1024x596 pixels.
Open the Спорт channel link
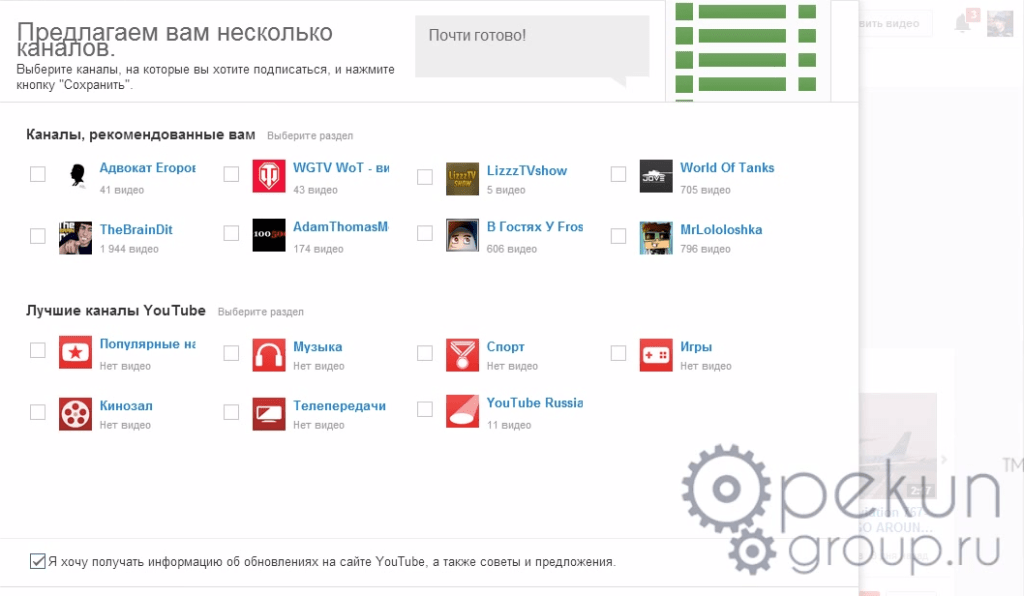(505, 347)
